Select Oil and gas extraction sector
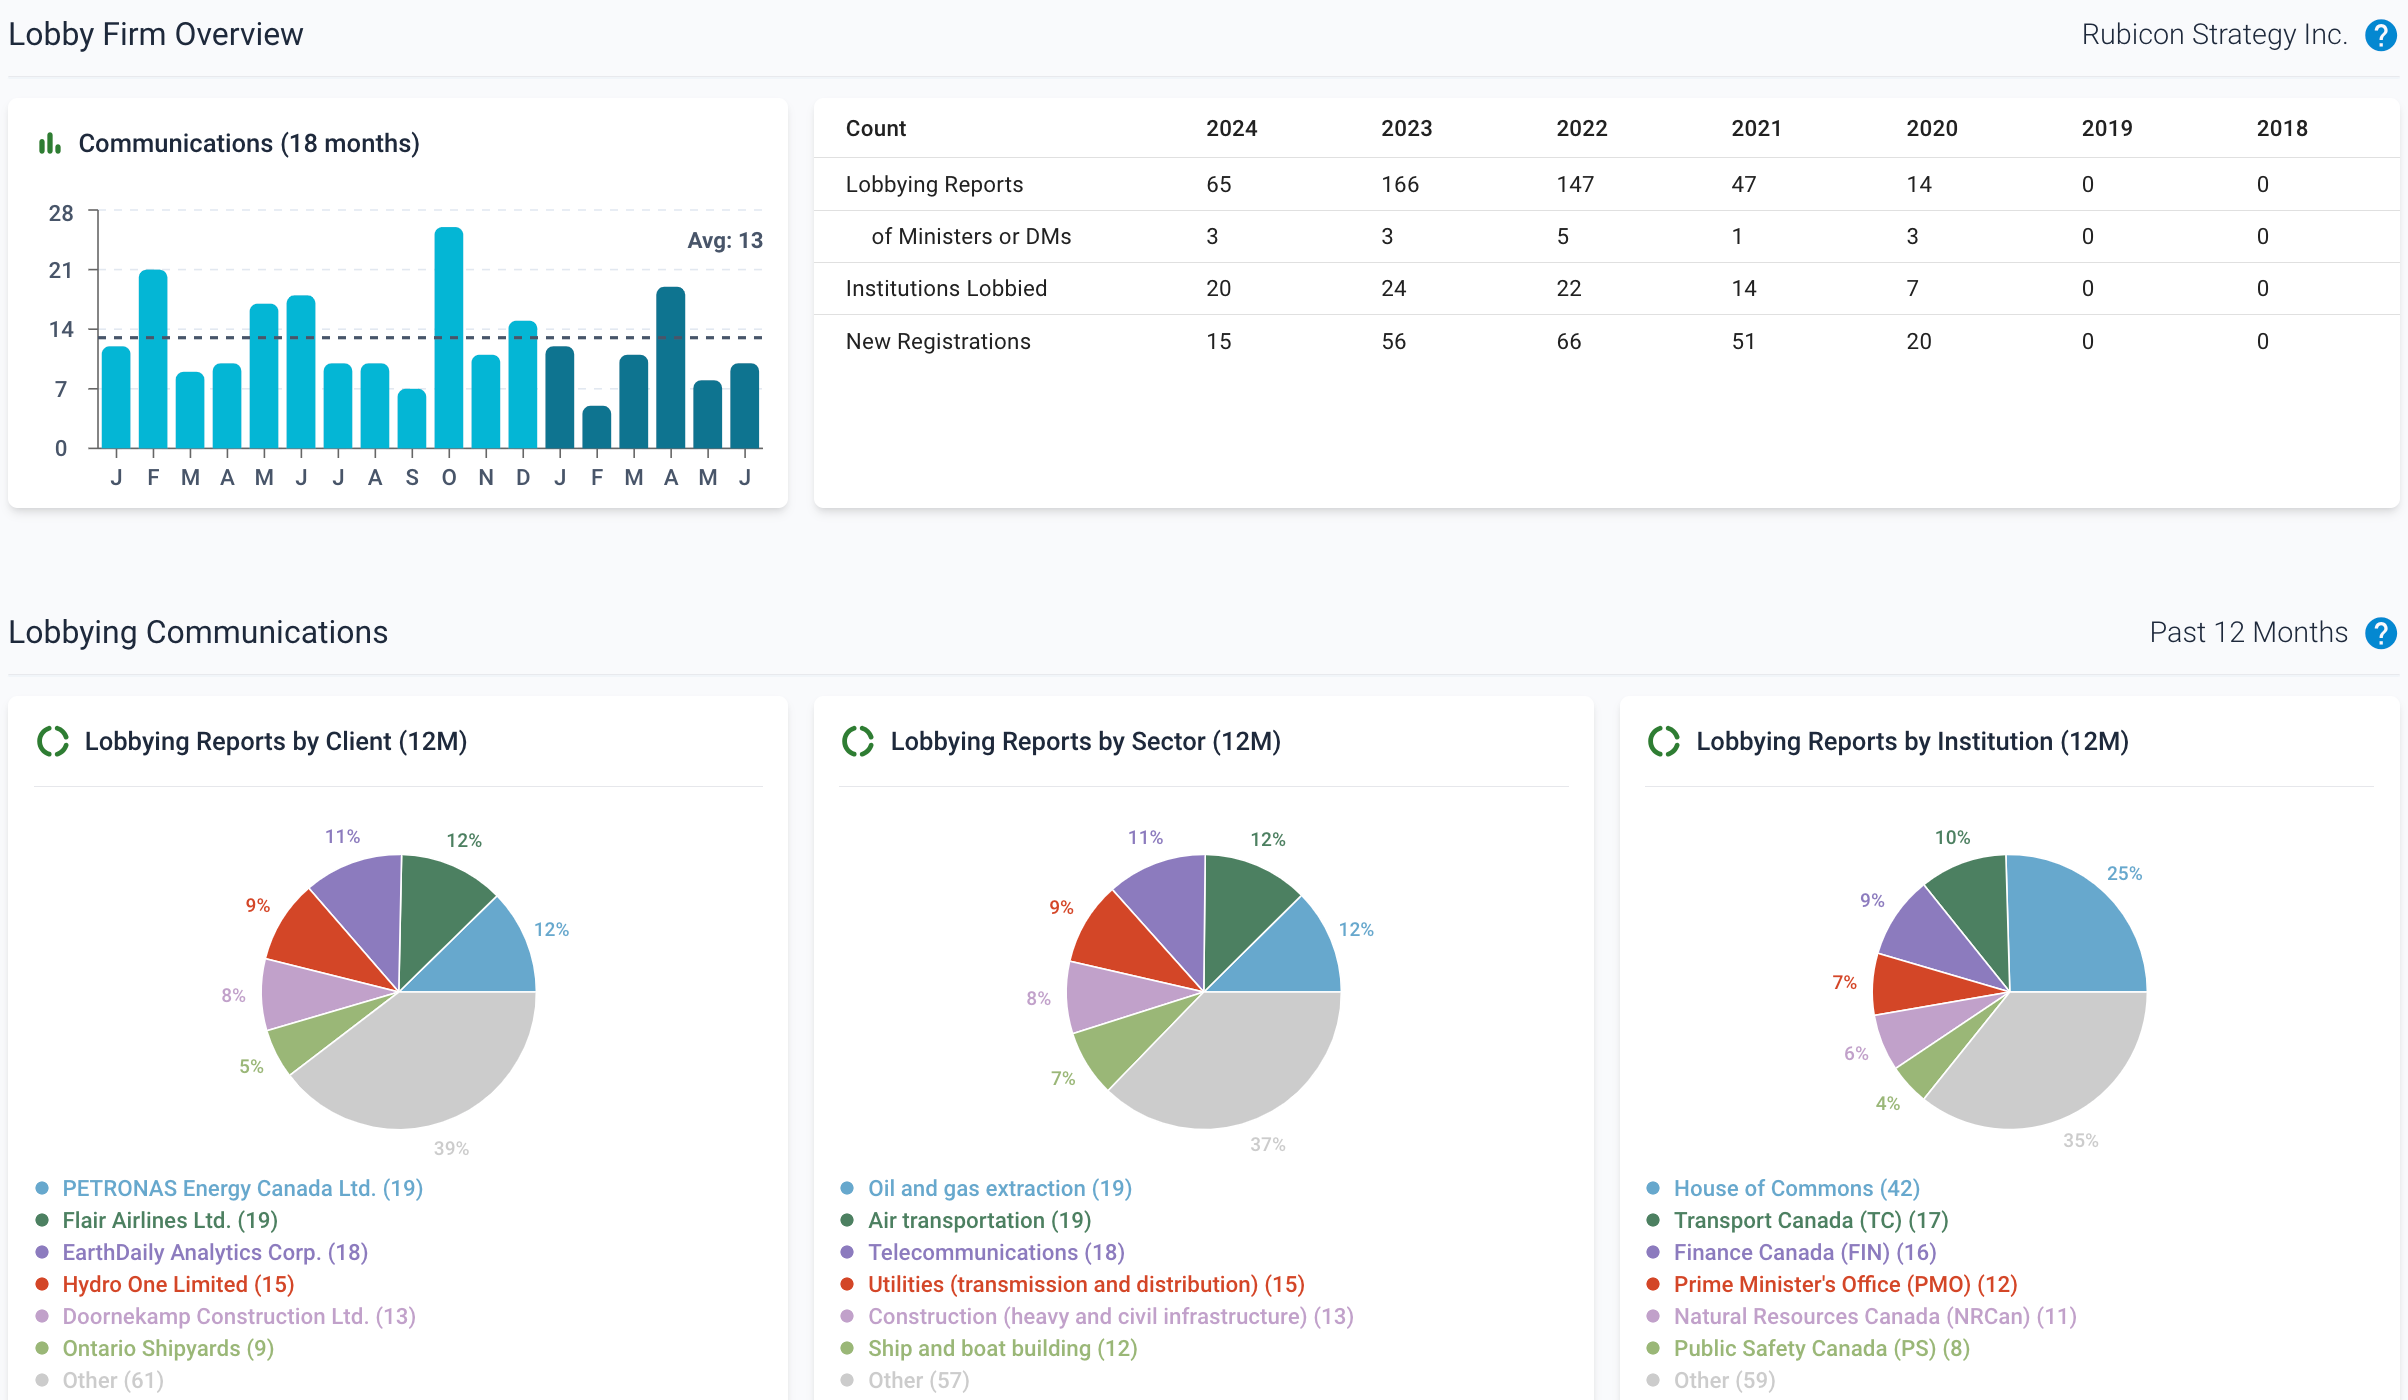 pyautogui.click(x=1000, y=1188)
